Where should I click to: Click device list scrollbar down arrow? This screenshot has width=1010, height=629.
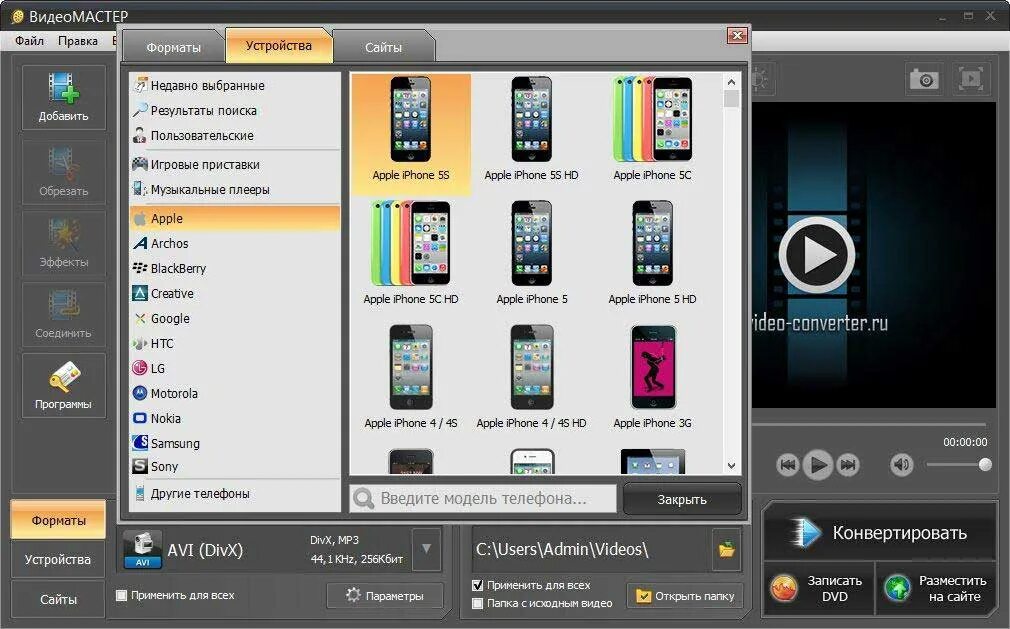[731, 465]
